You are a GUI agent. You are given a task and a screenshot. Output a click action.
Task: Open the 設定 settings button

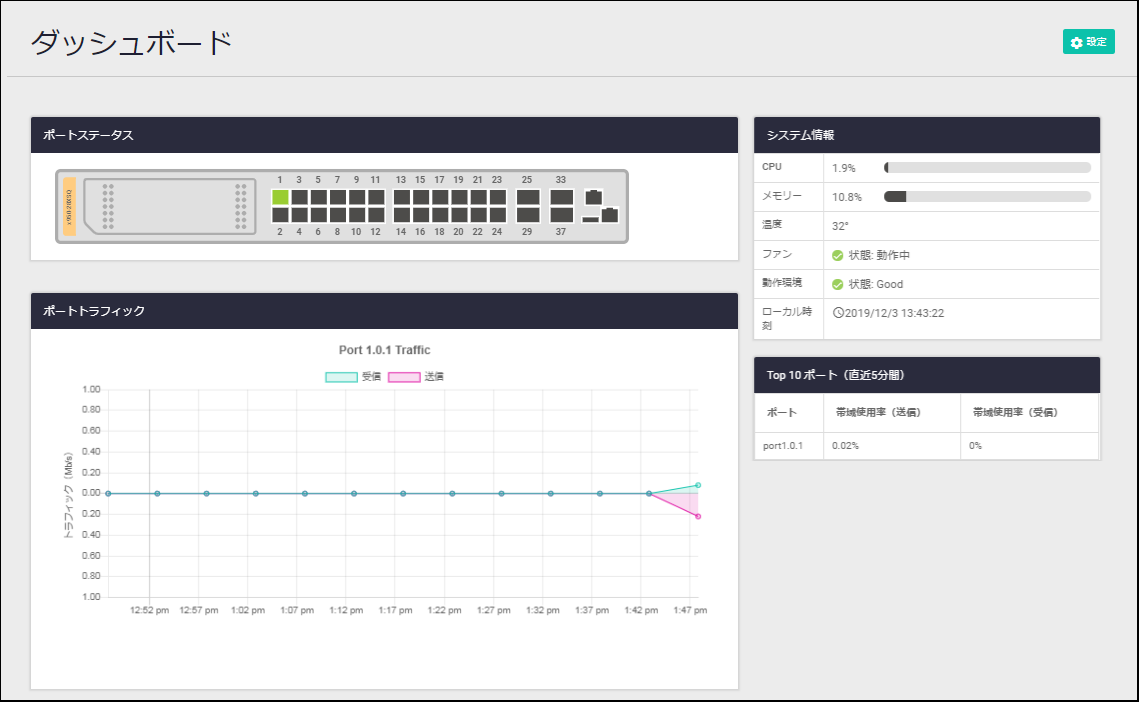click(1088, 42)
